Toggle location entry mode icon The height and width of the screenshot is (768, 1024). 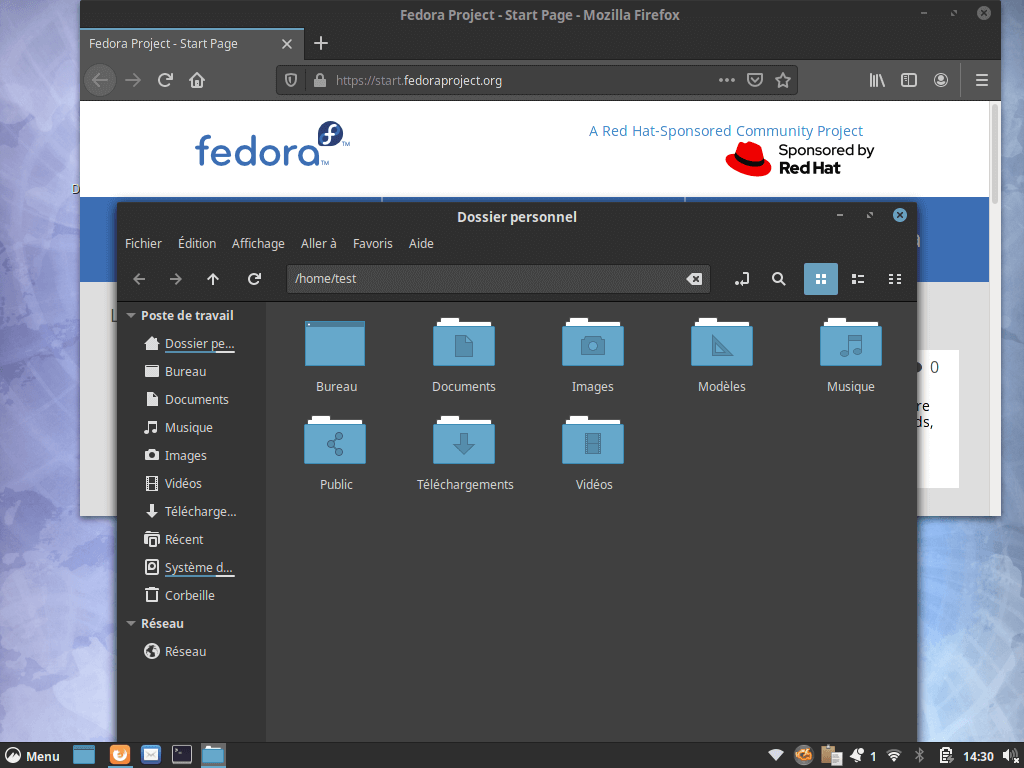tap(742, 279)
